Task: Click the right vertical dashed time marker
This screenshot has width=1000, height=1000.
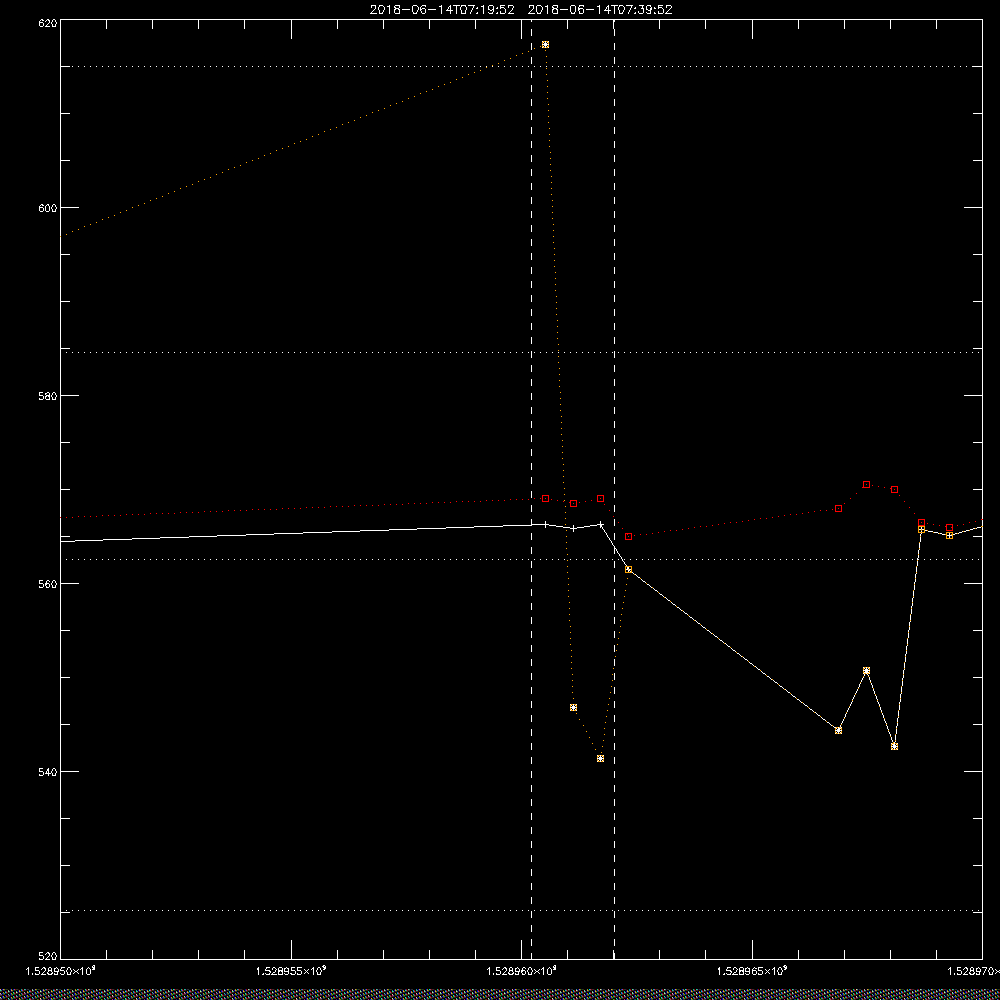Action: (x=614, y=489)
